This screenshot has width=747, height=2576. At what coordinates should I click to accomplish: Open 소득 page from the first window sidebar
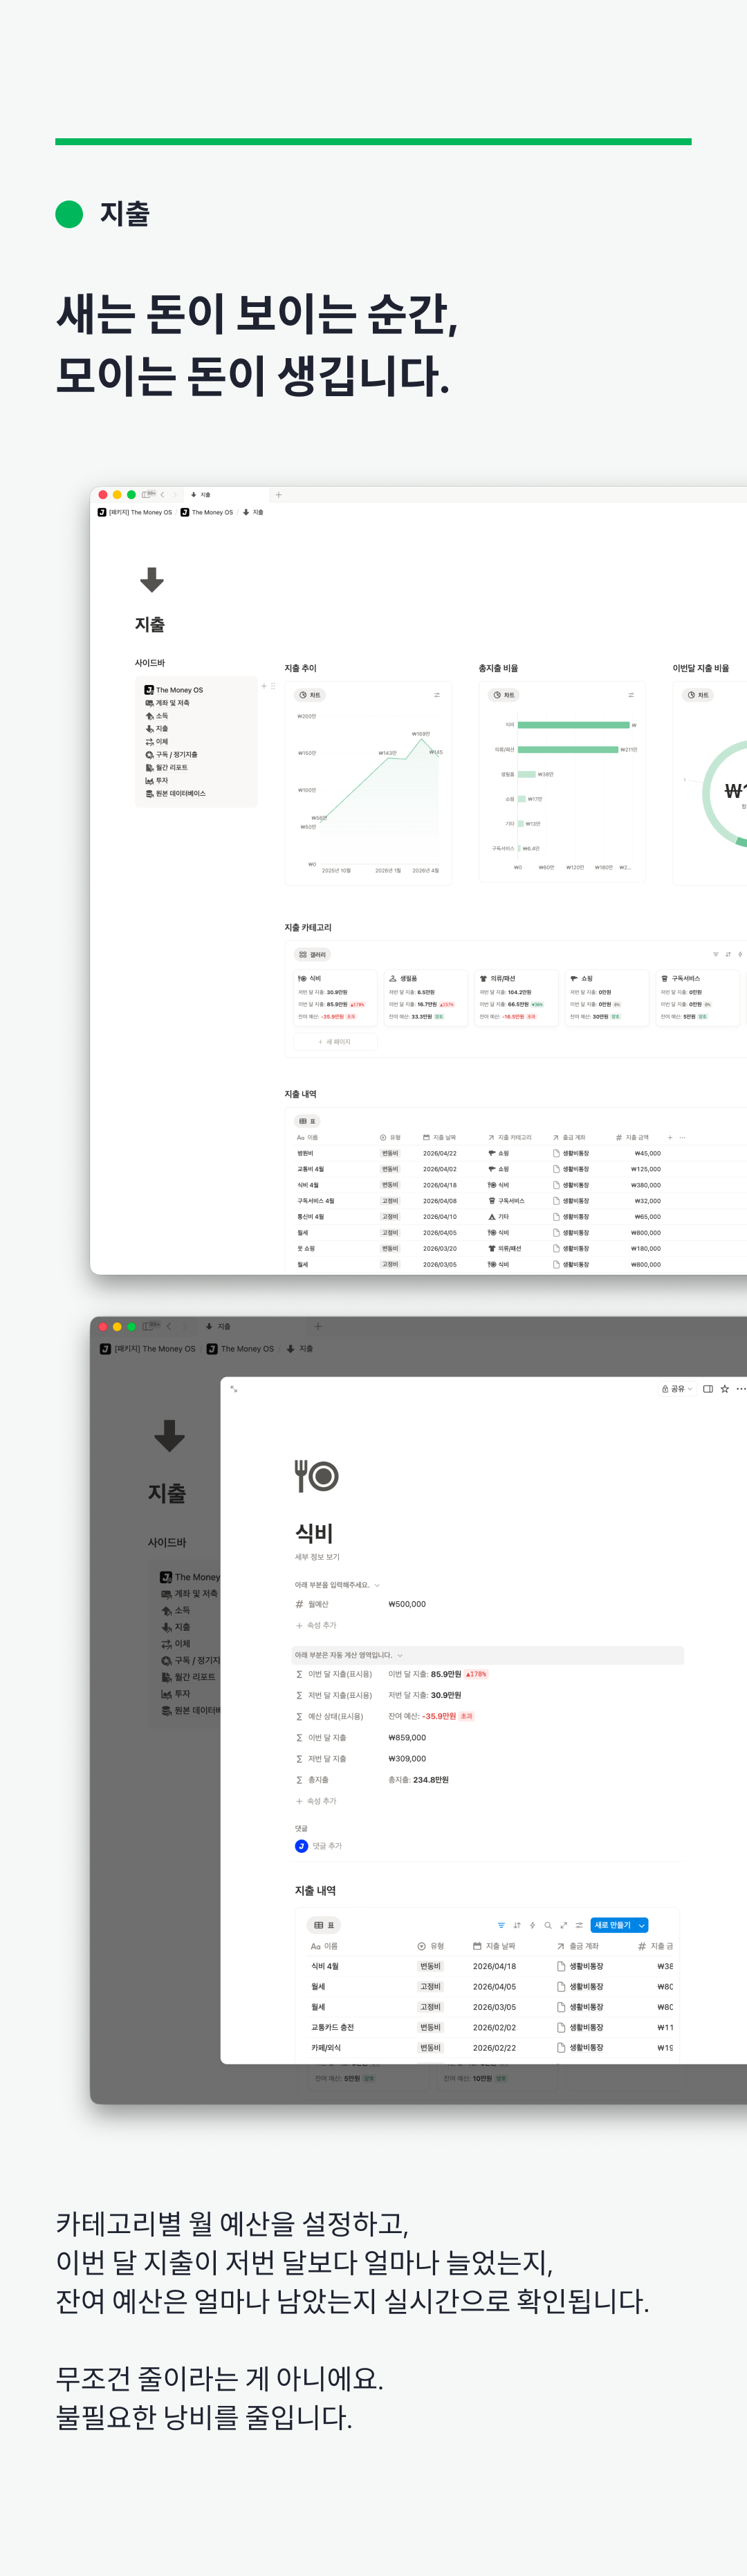pos(156,716)
